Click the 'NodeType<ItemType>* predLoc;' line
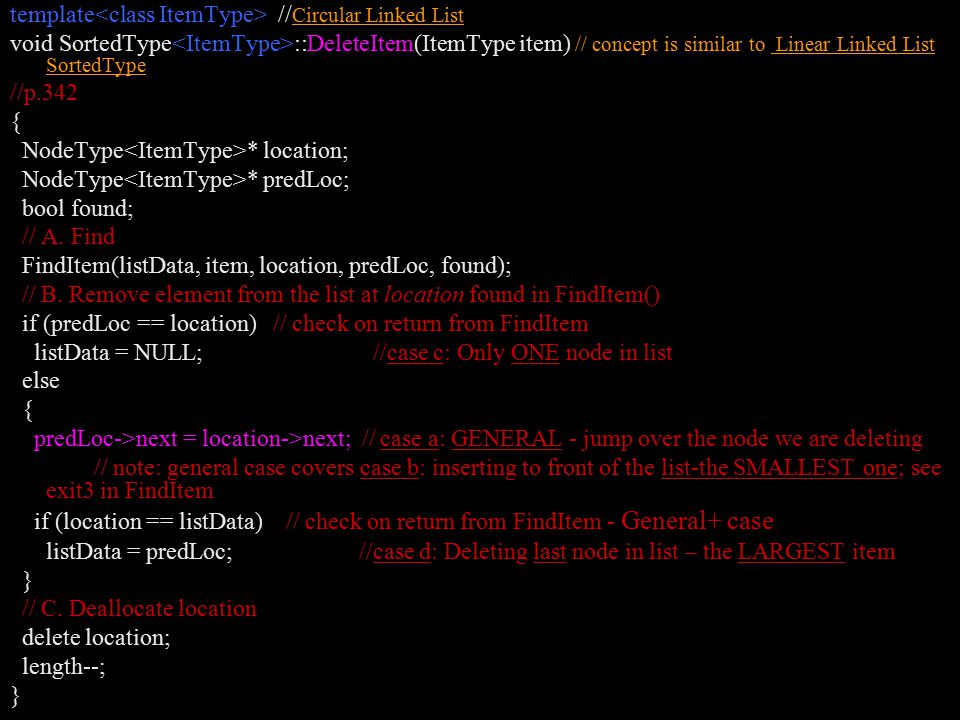The width and height of the screenshot is (960, 720). [x=186, y=179]
